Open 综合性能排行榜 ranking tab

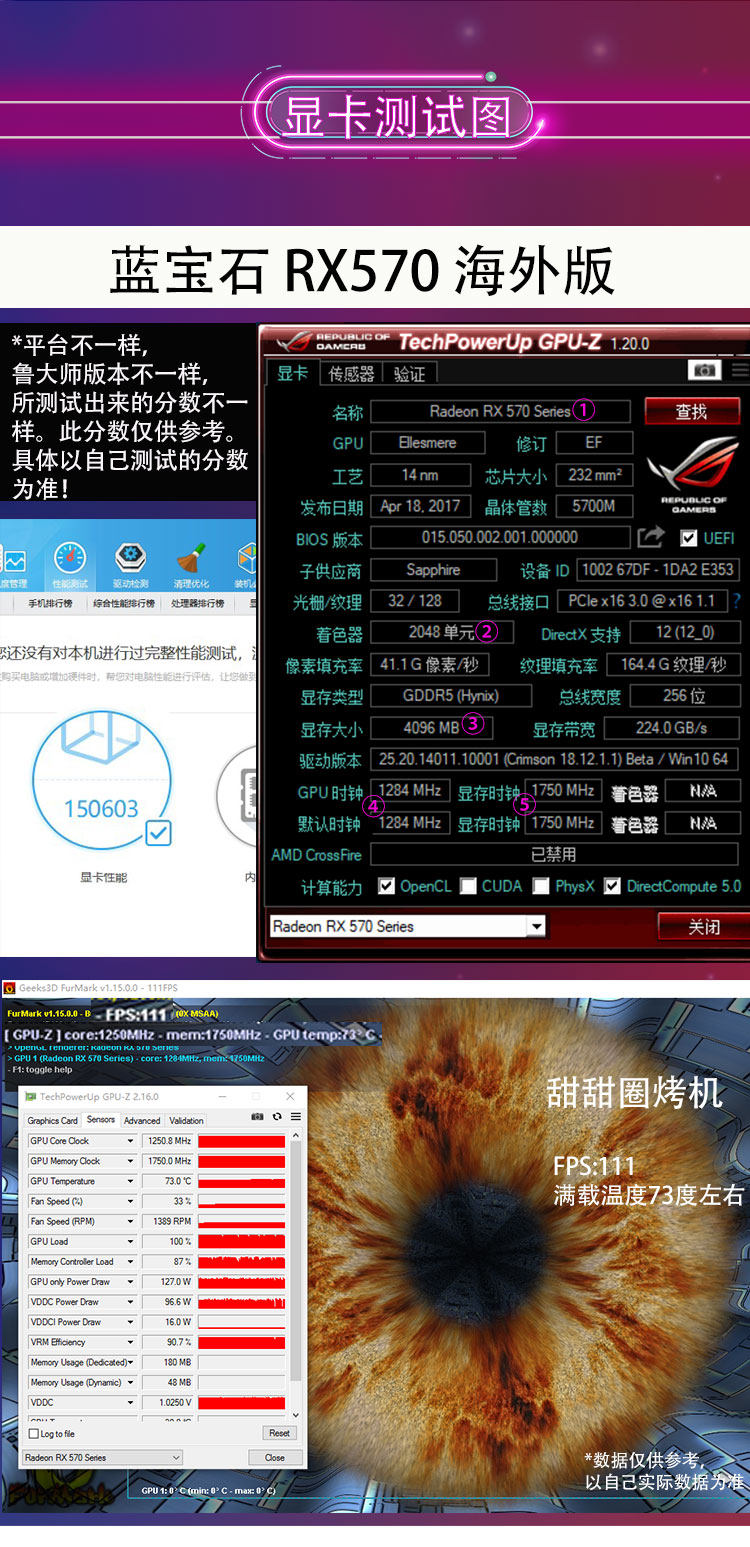point(123,603)
